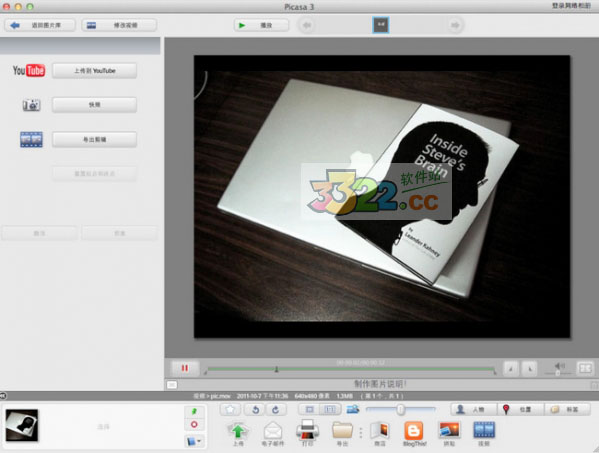Click the edit video button

(x=119, y=25)
